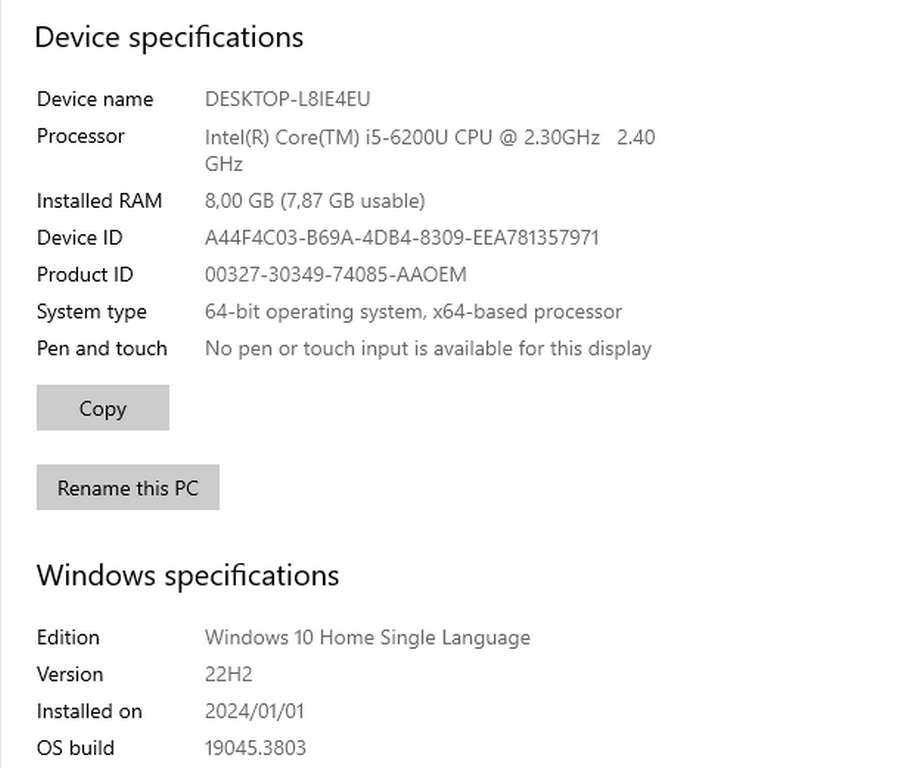Click the Product ID value
The height and width of the screenshot is (768, 923).
(339, 274)
